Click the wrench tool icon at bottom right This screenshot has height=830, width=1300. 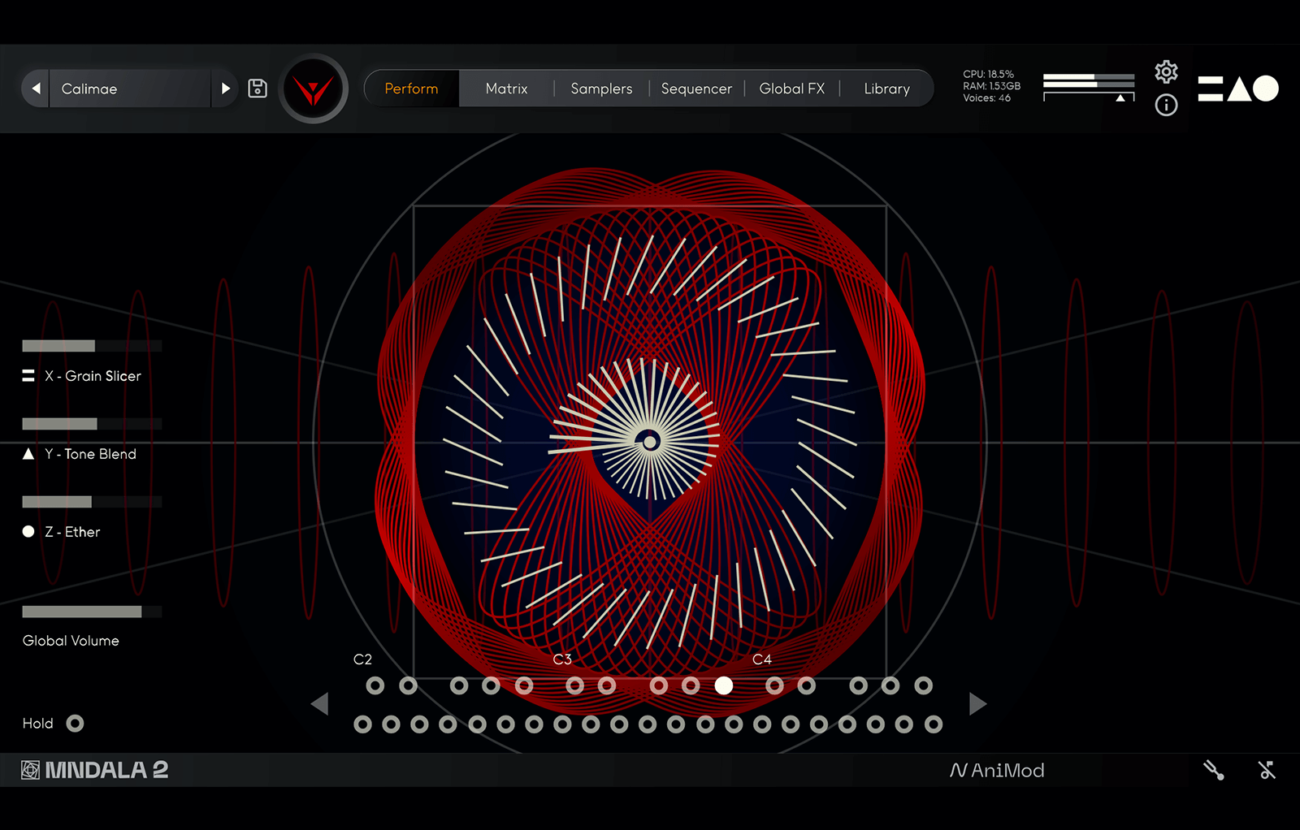(x=1214, y=770)
